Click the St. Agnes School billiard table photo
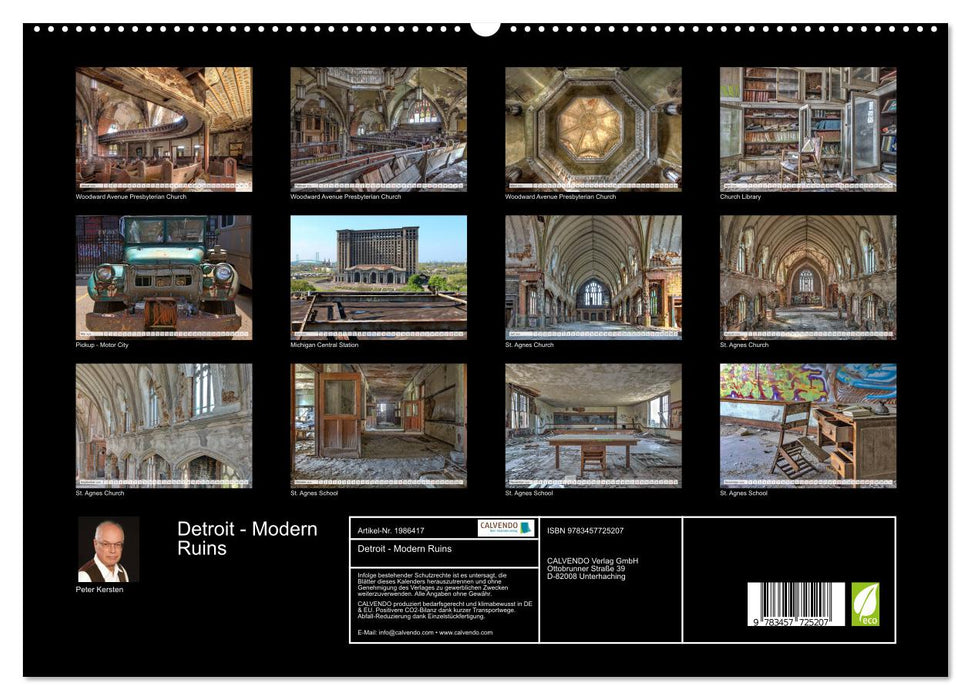Screen dimensions: 971x700 [x=591, y=425]
